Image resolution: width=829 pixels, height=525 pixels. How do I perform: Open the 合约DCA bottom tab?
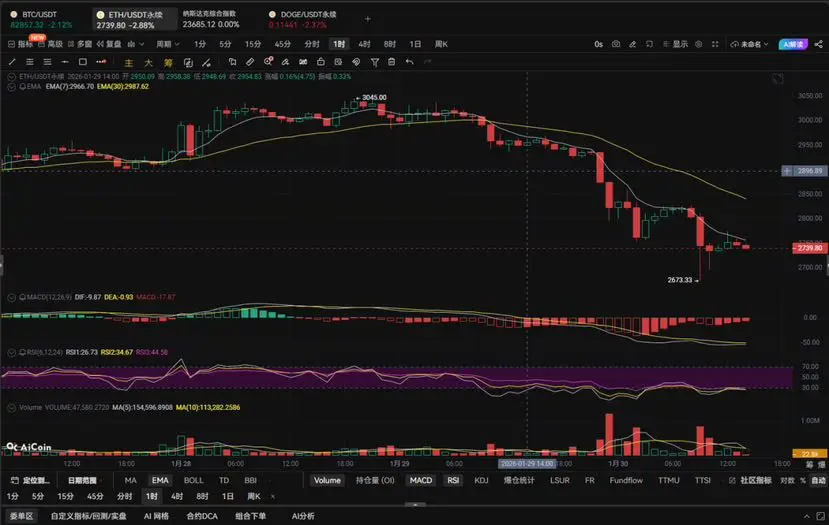point(202,516)
